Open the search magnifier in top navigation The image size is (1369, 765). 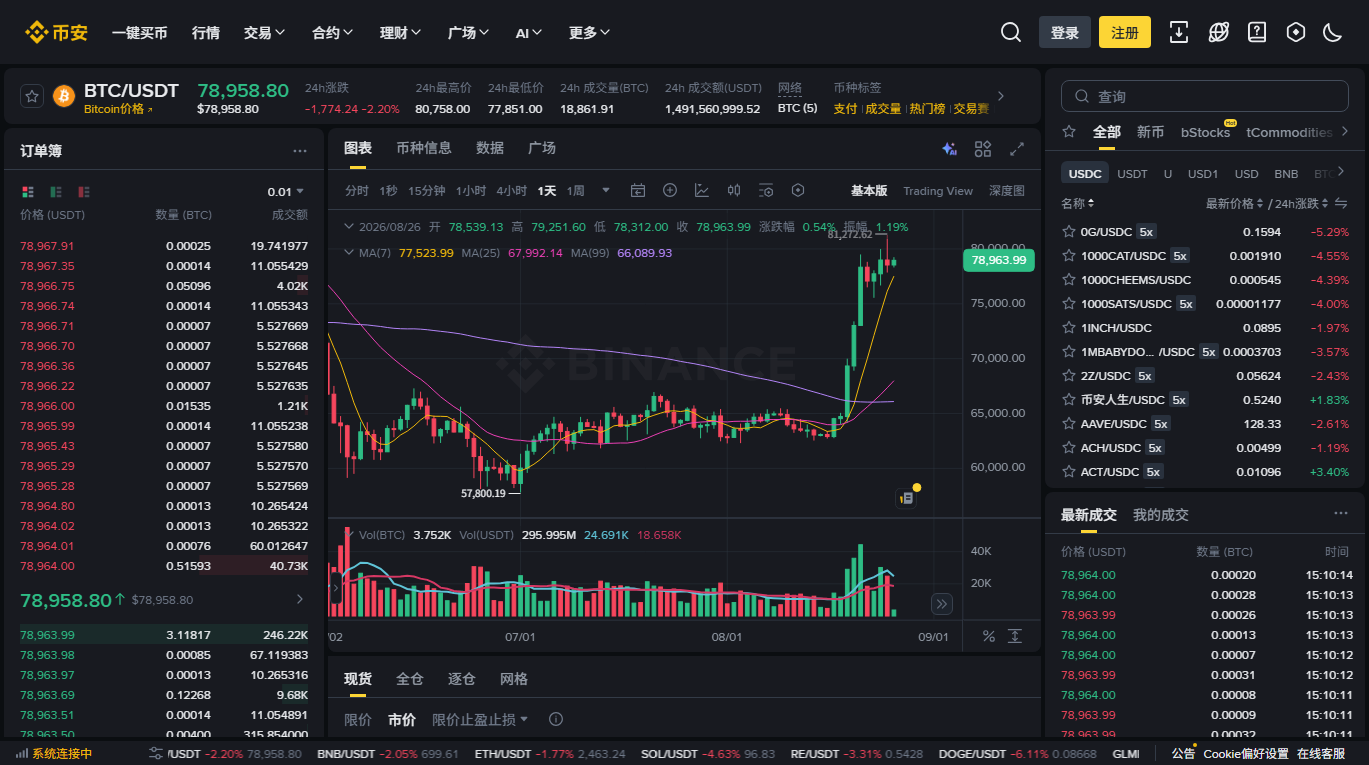(1011, 32)
